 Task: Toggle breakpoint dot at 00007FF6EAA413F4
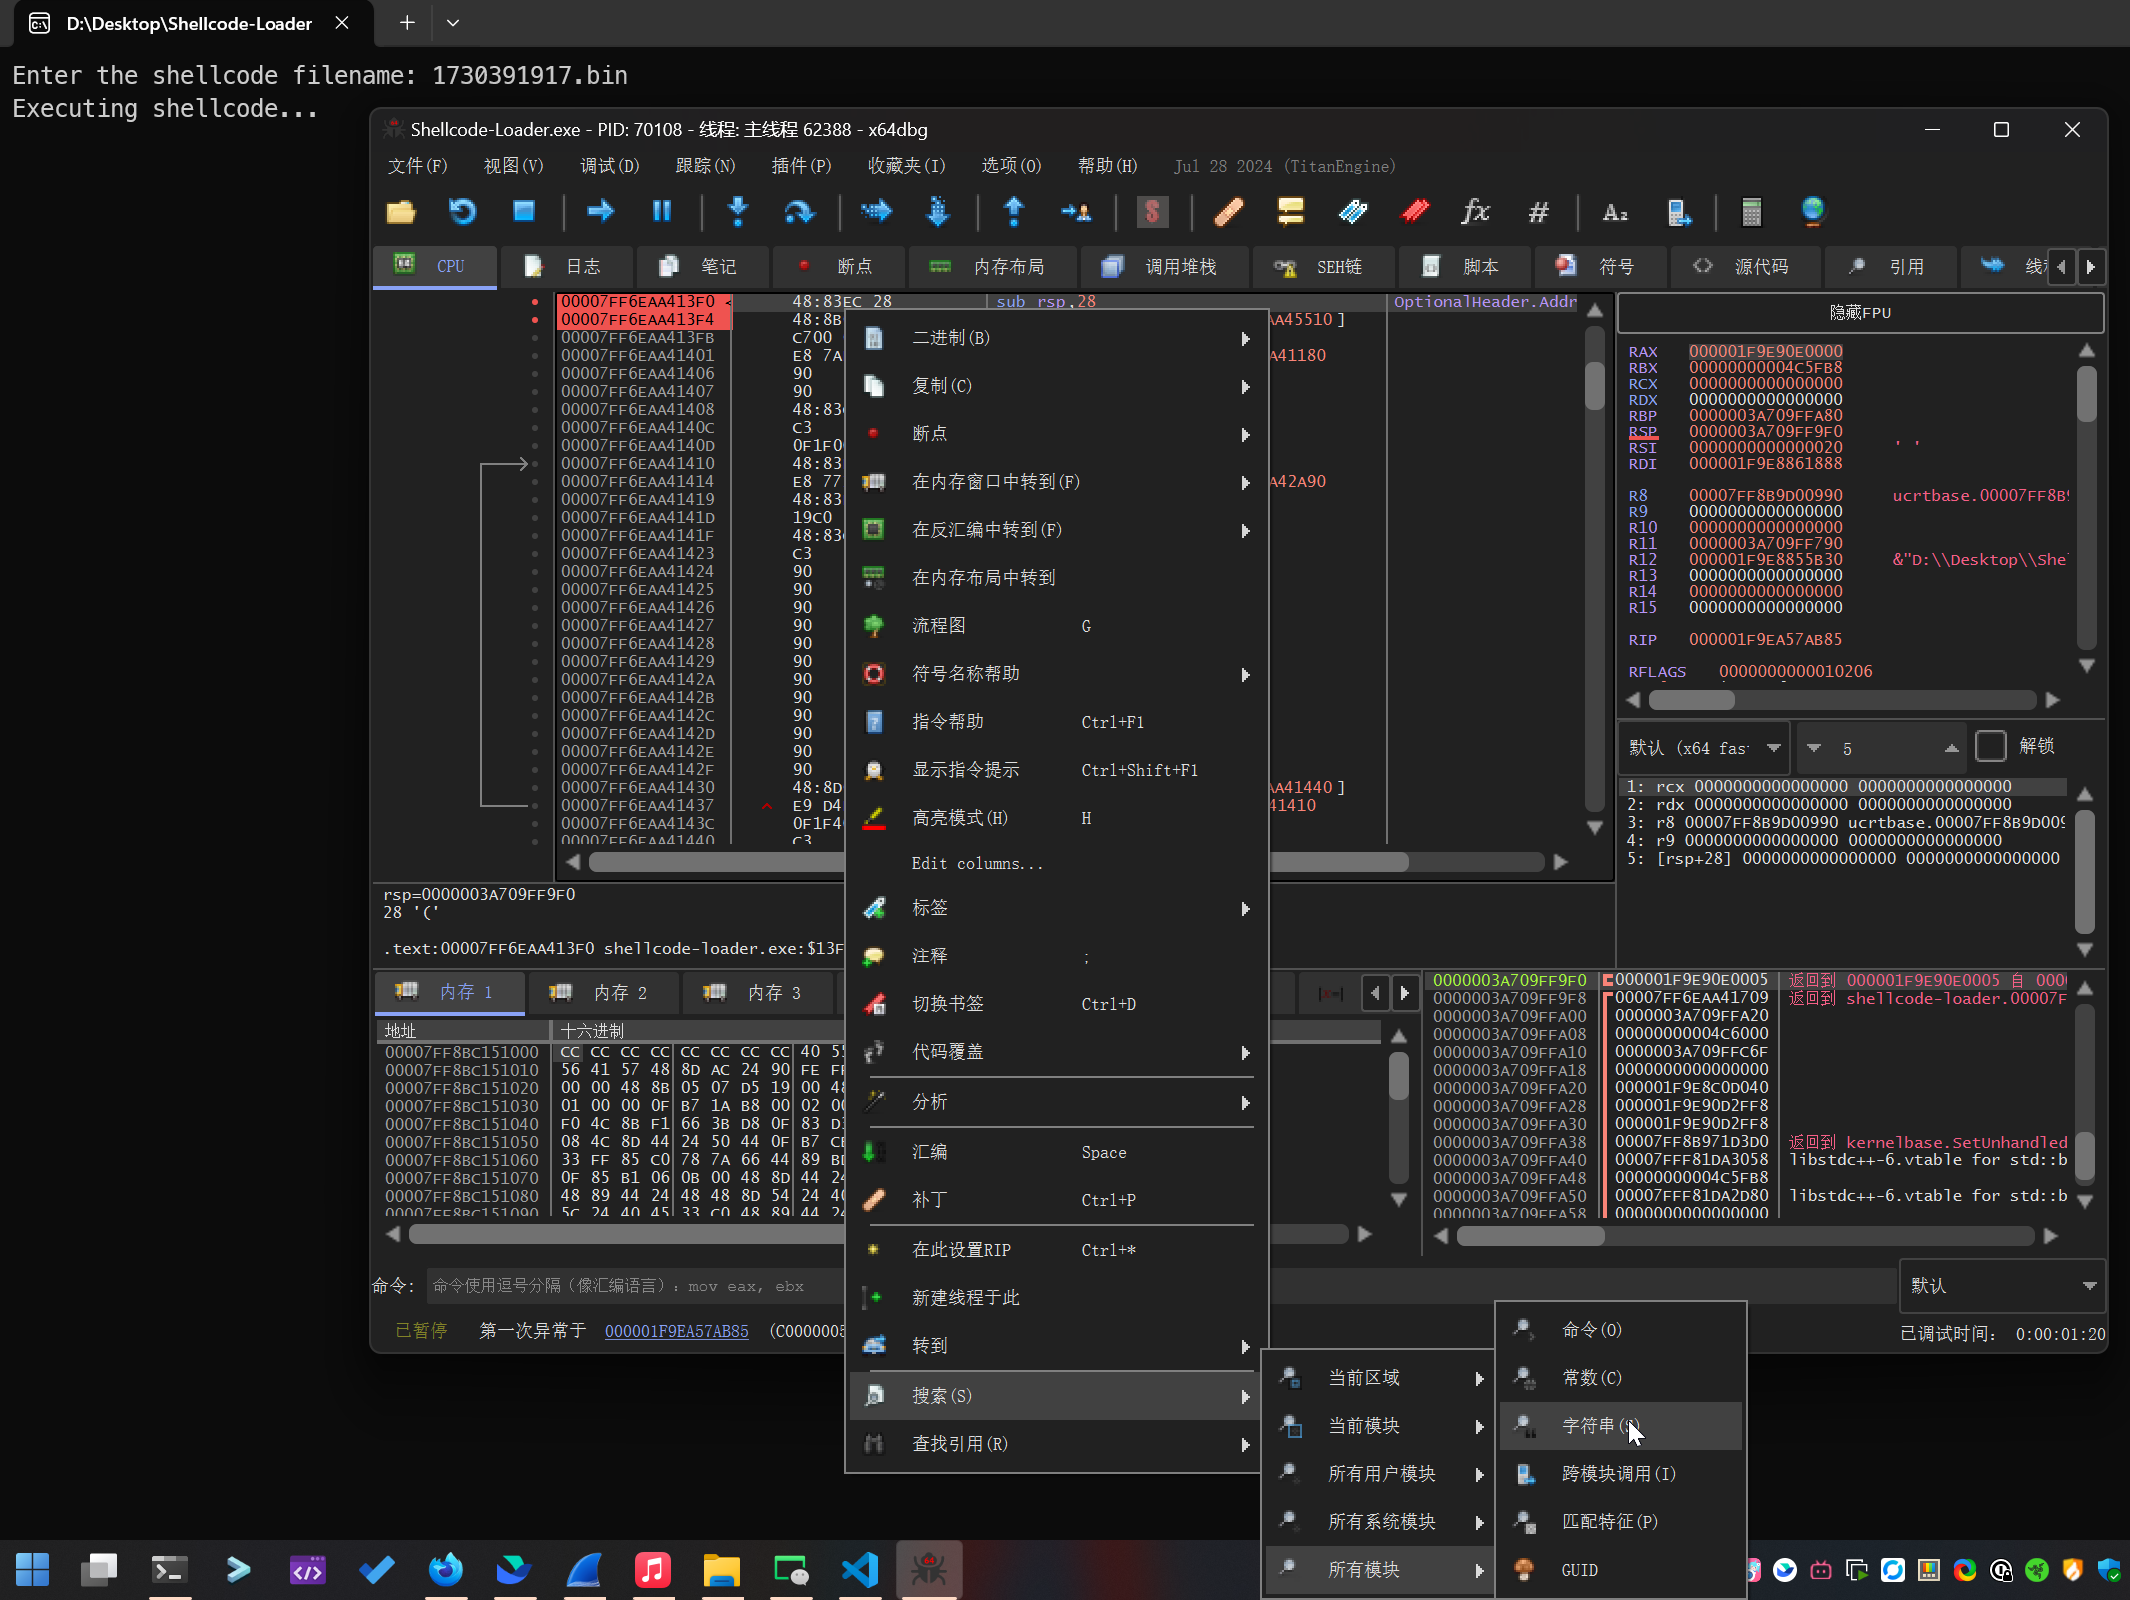coord(535,319)
